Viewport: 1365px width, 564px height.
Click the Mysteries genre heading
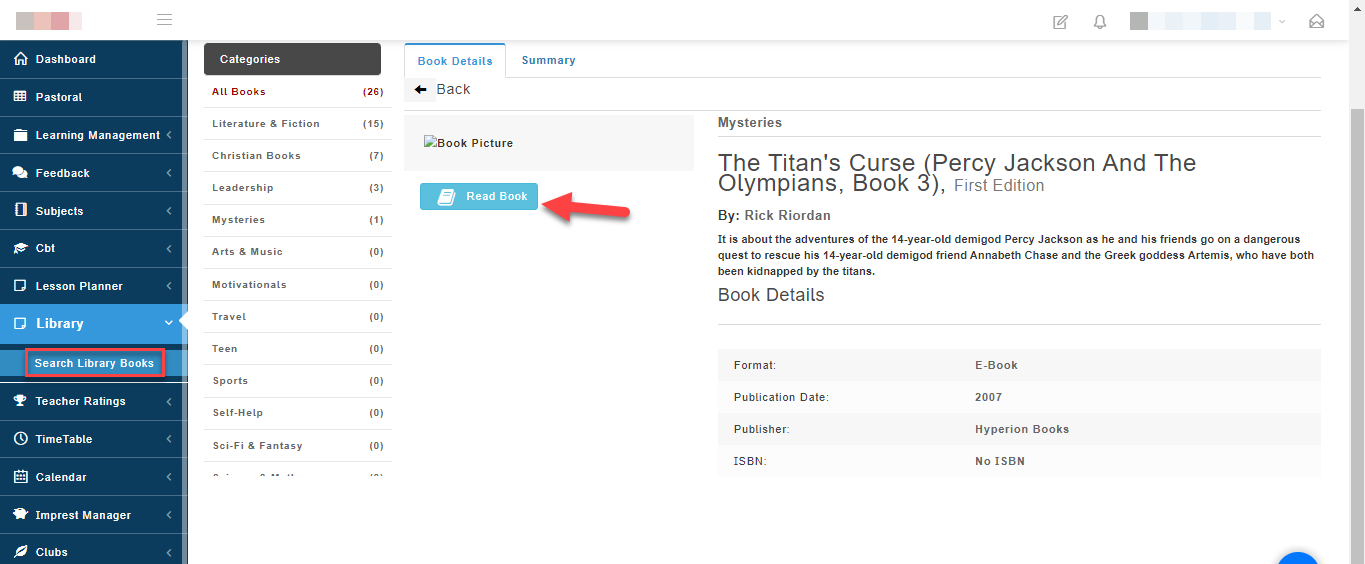click(x=750, y=122)
